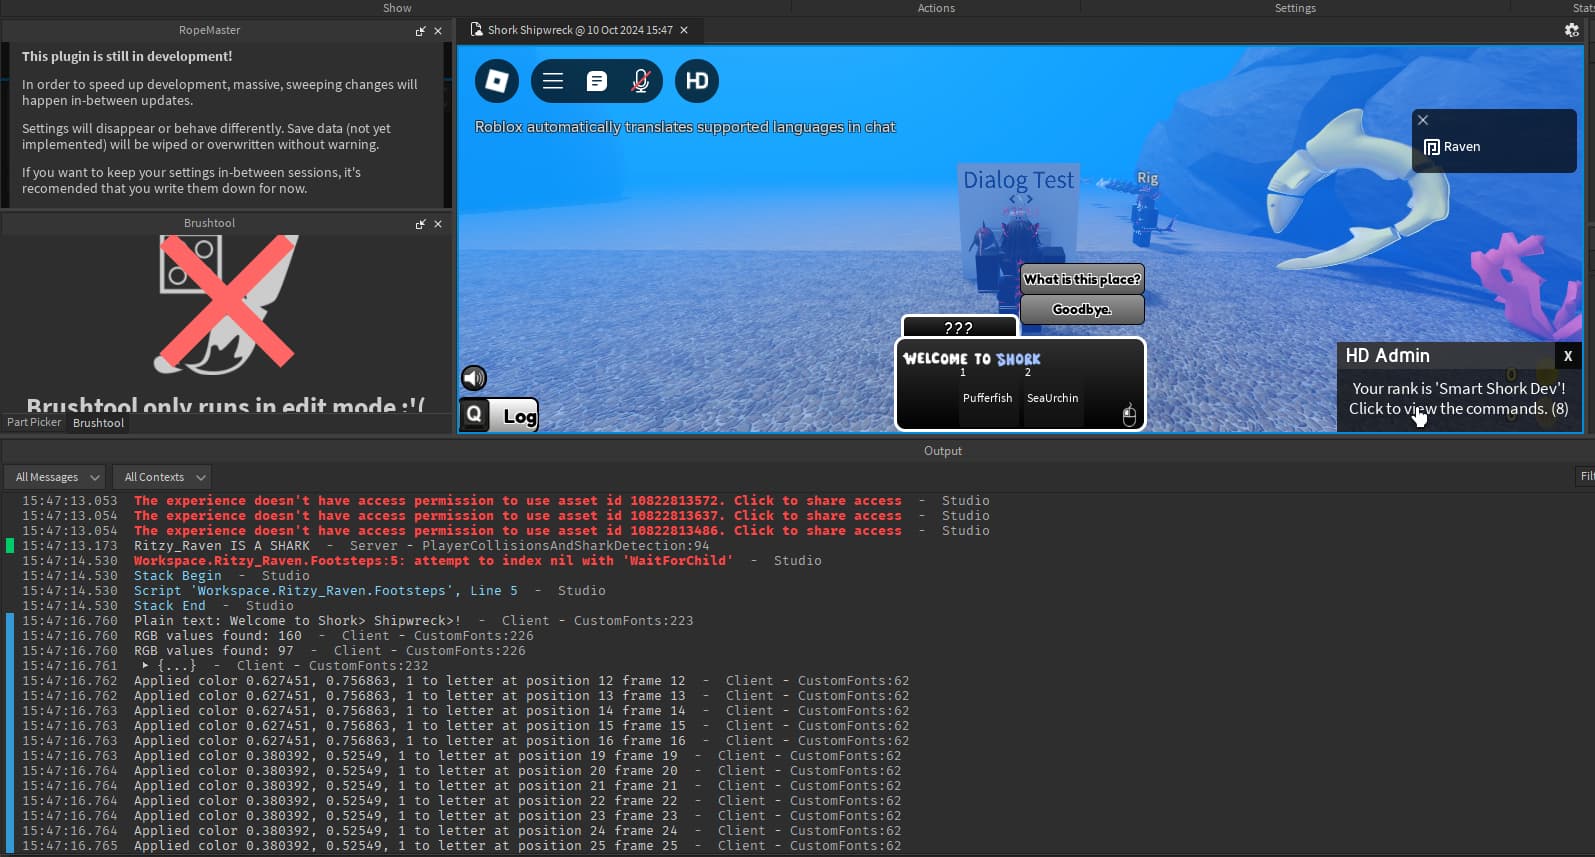Click the Settings ribbon section label

click(x=1295, y=8)
